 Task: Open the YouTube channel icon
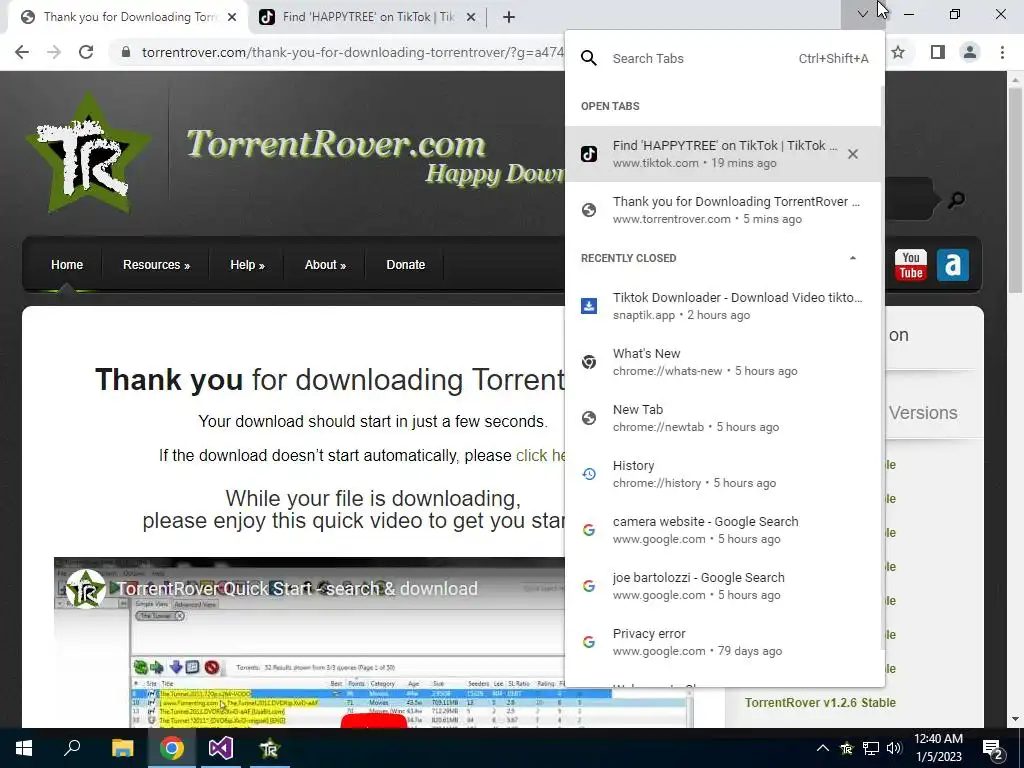click(910, 264)
